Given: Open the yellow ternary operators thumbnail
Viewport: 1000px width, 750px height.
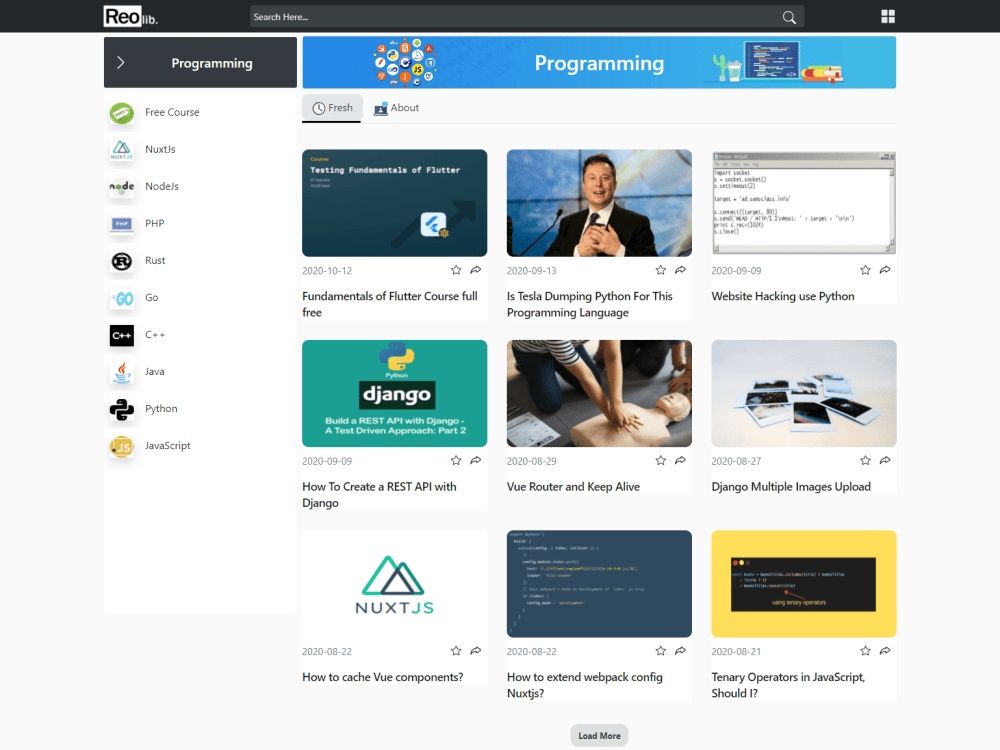Looking at the screenshot, I should [804, 584].
